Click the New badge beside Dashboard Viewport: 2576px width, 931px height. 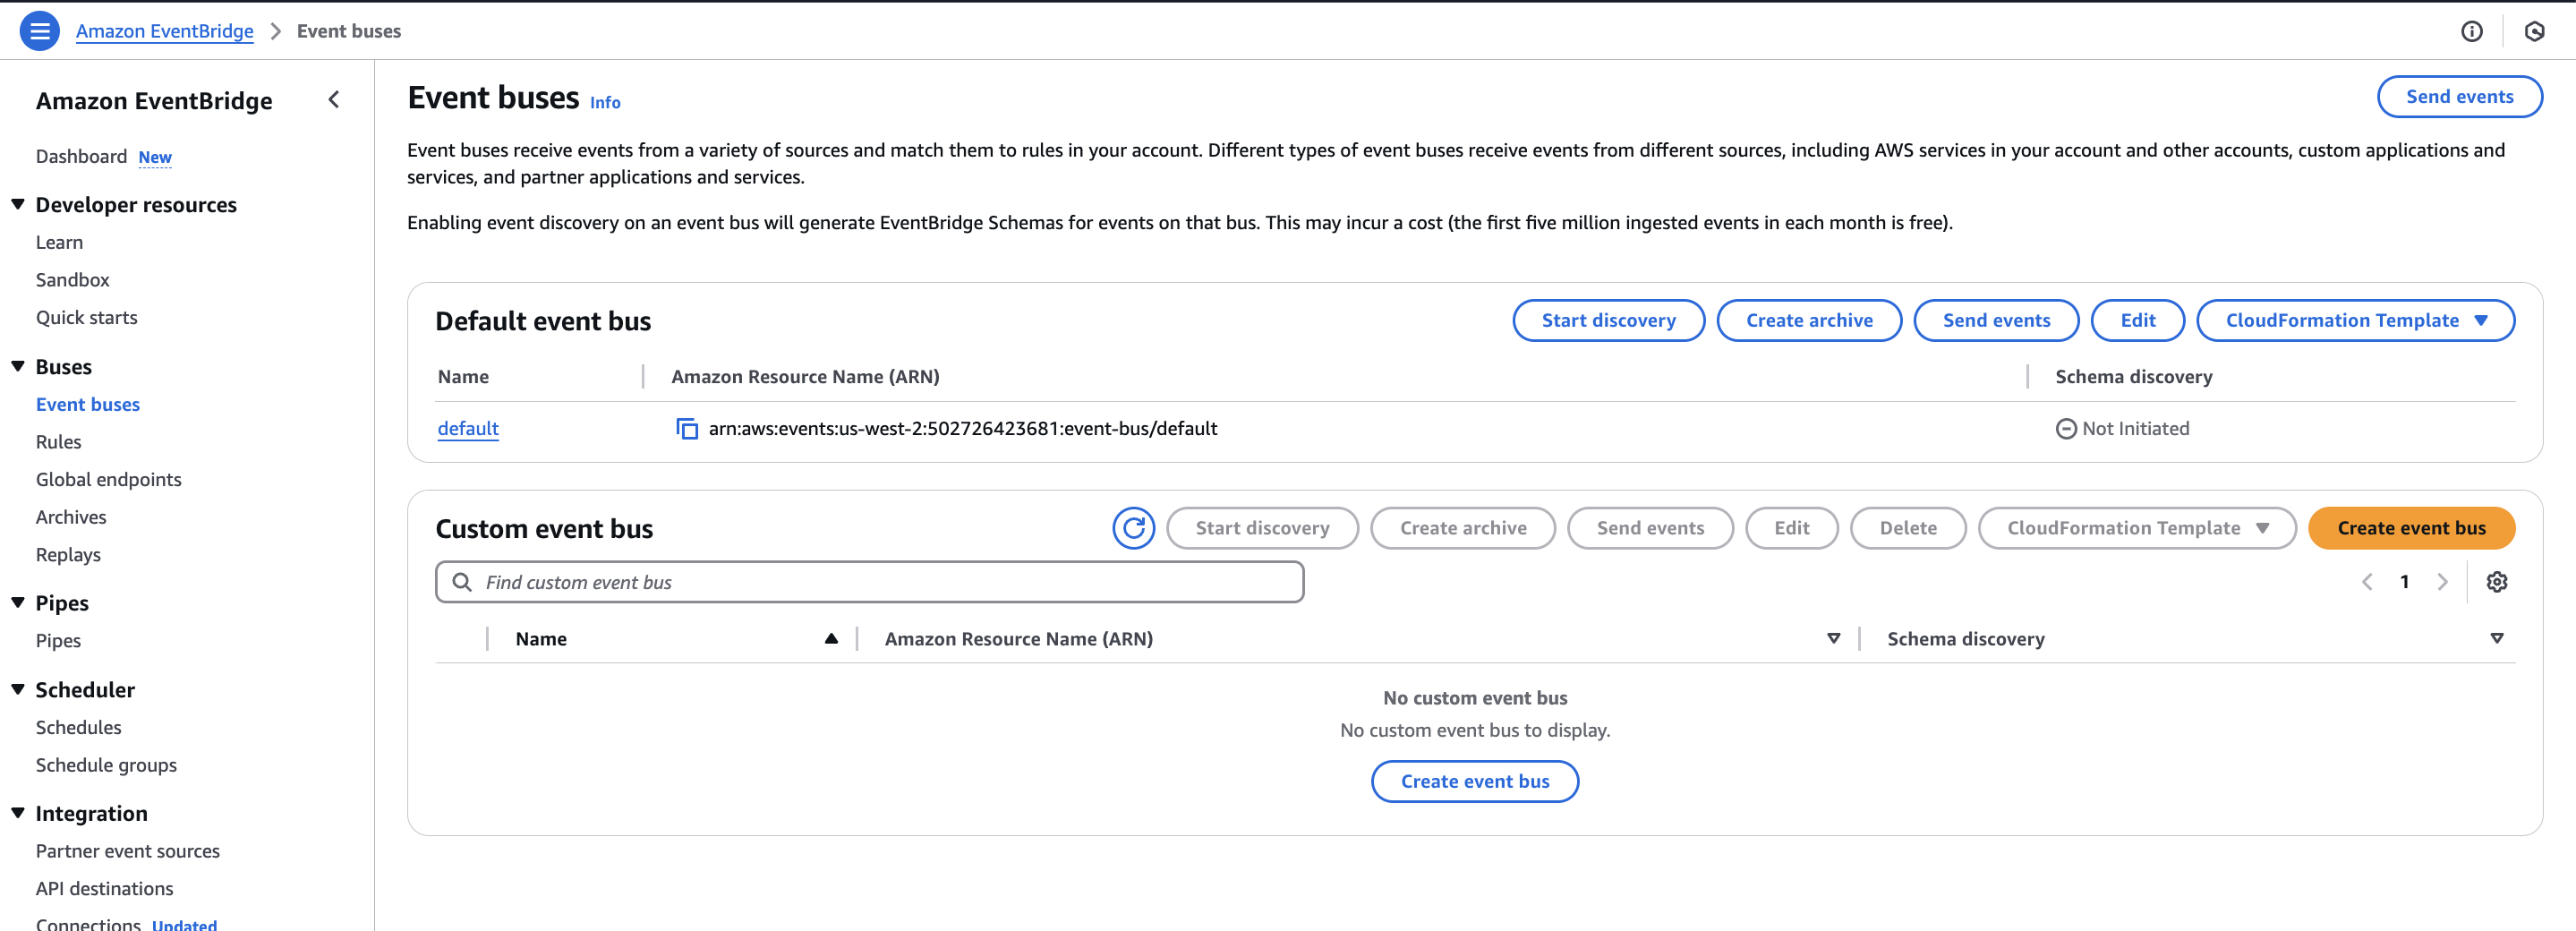[x=155, y=158]
